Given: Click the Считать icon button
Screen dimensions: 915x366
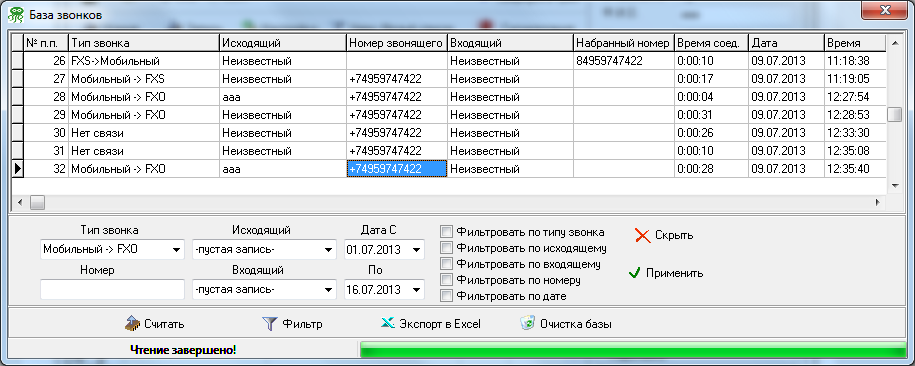Looking at the screenshot, I should point(133,323).
